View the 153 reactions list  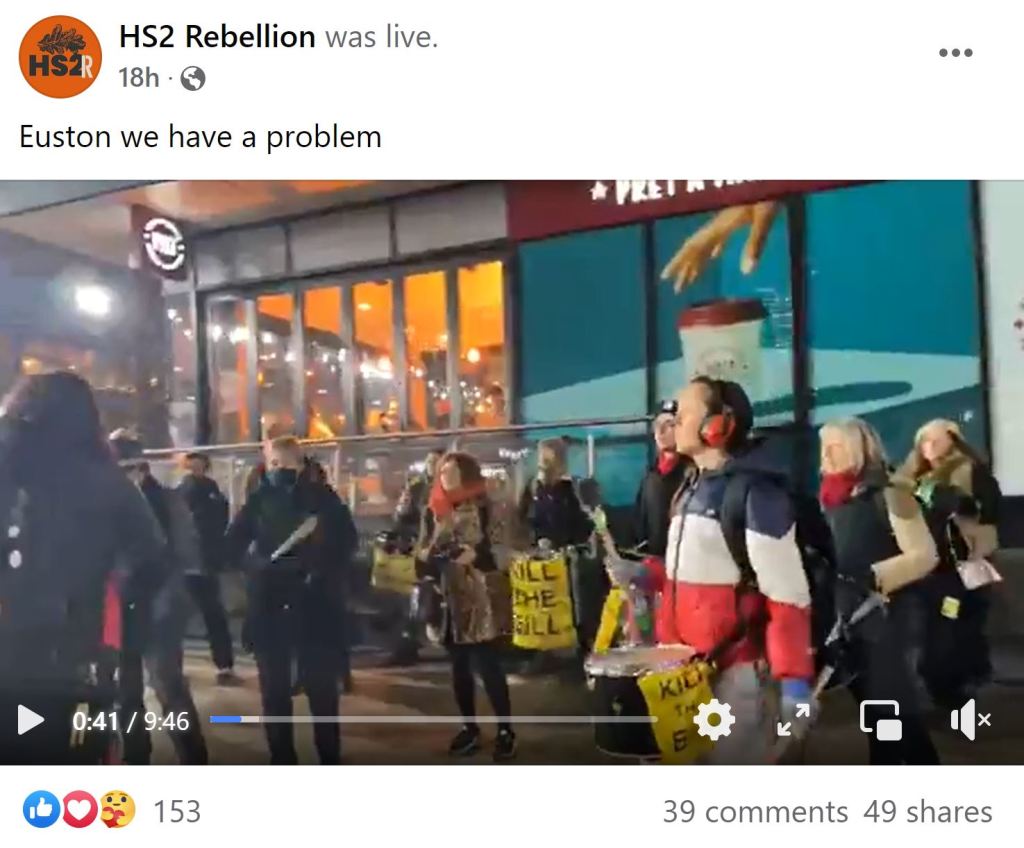click(x=177, y=811)
